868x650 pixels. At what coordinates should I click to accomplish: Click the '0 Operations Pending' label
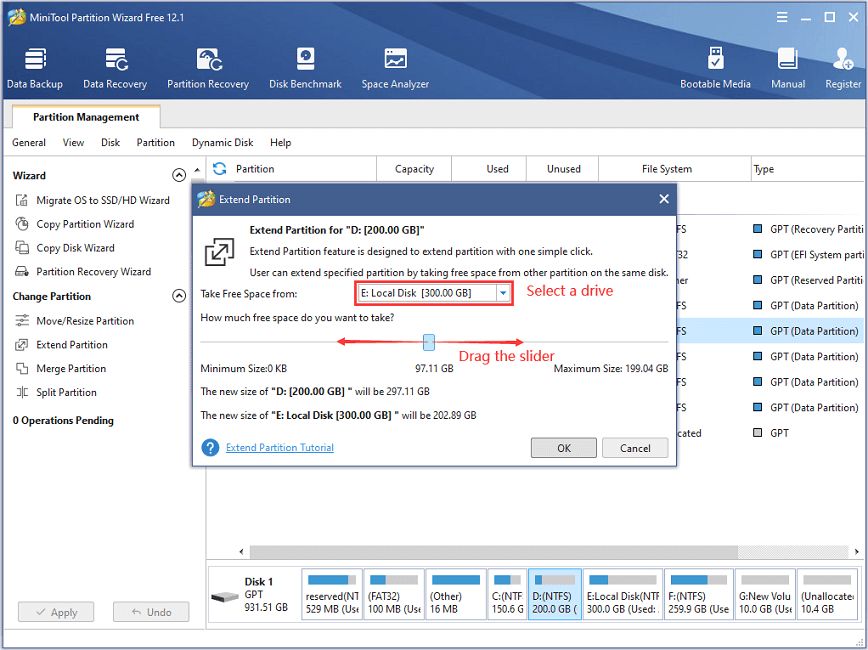click(x=63, y=420)
